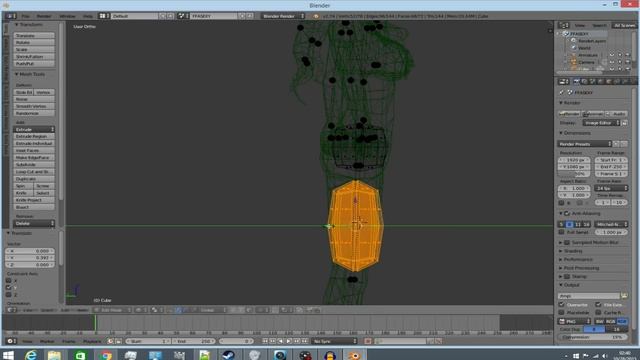
Task: Click the Knife Project button
Action: (x=34, y=200)
